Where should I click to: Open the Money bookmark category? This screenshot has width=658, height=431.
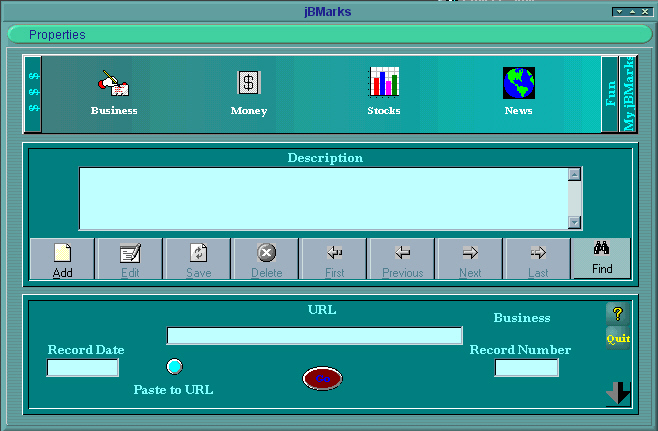[x=249, y=93]
